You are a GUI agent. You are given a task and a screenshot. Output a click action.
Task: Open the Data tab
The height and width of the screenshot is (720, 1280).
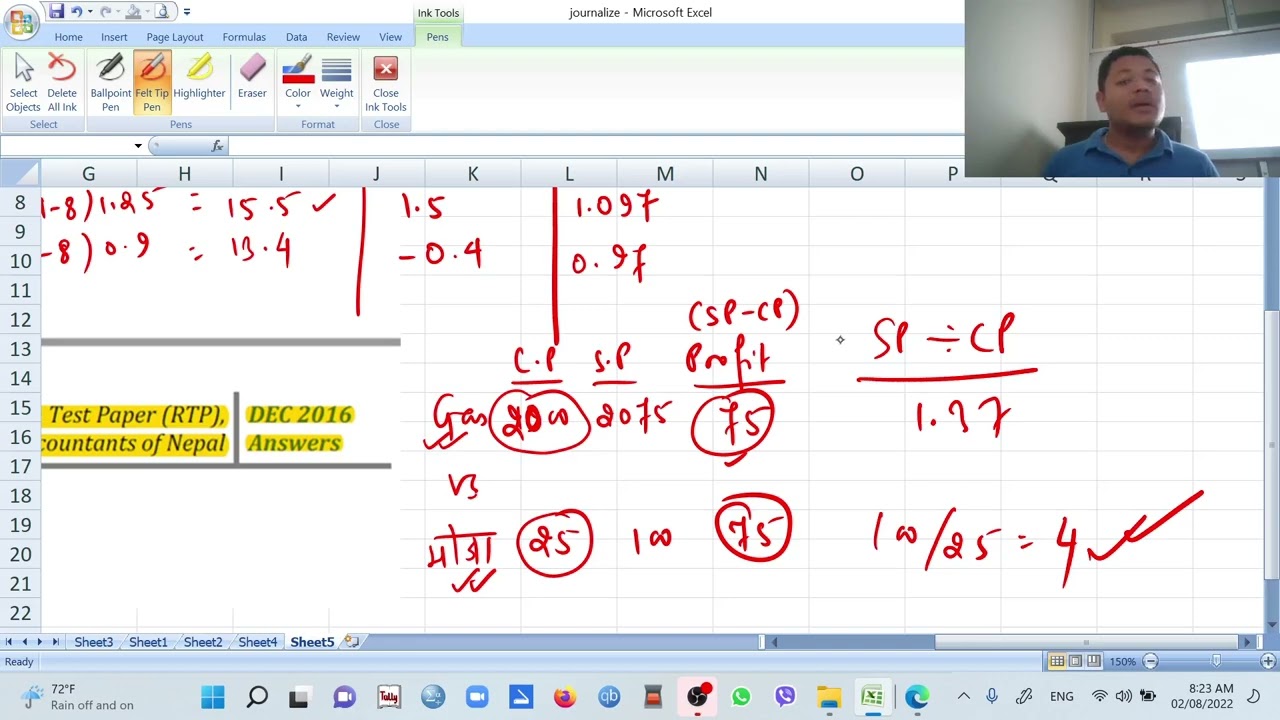297,37
